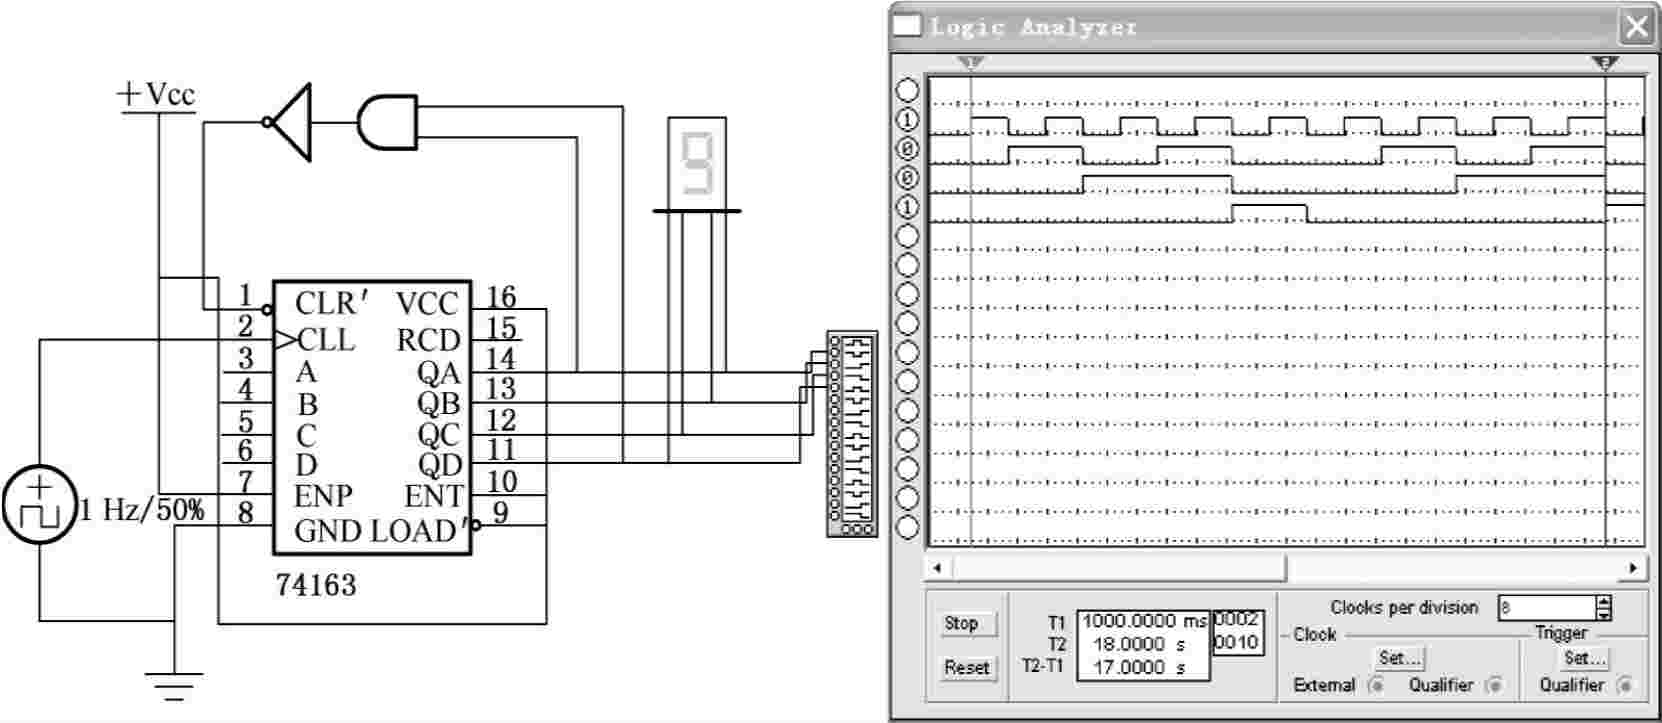Click the seven-segment display showing 9
Viewport: 1662px width, 723px height.
point(697,159)
